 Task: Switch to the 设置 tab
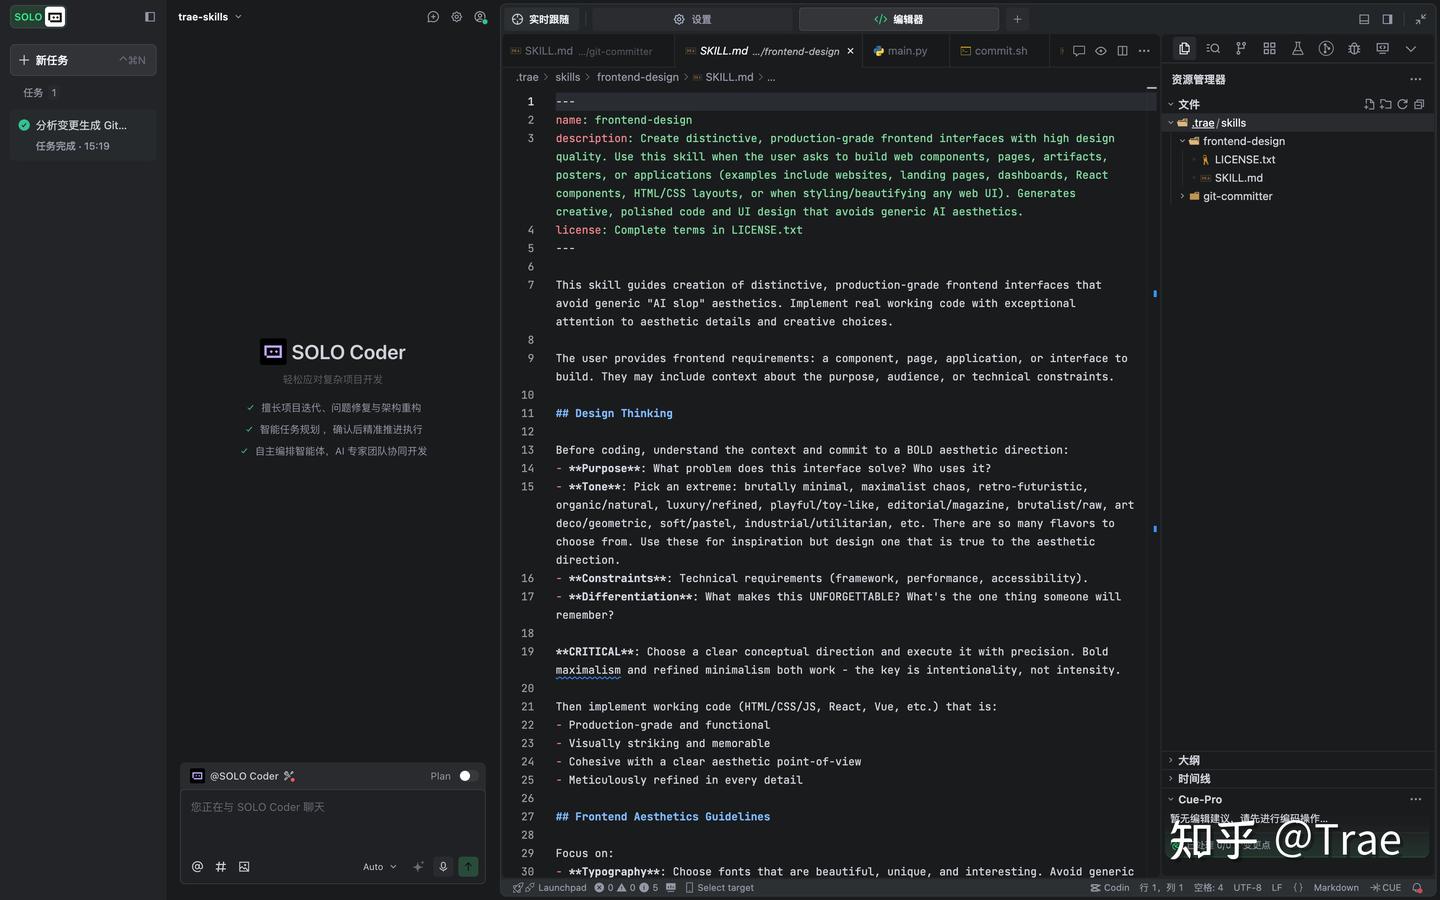pyautogui.click(x=692, y=19)
